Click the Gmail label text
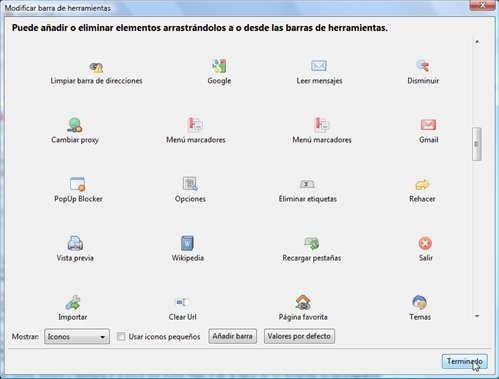 point(428,140)
